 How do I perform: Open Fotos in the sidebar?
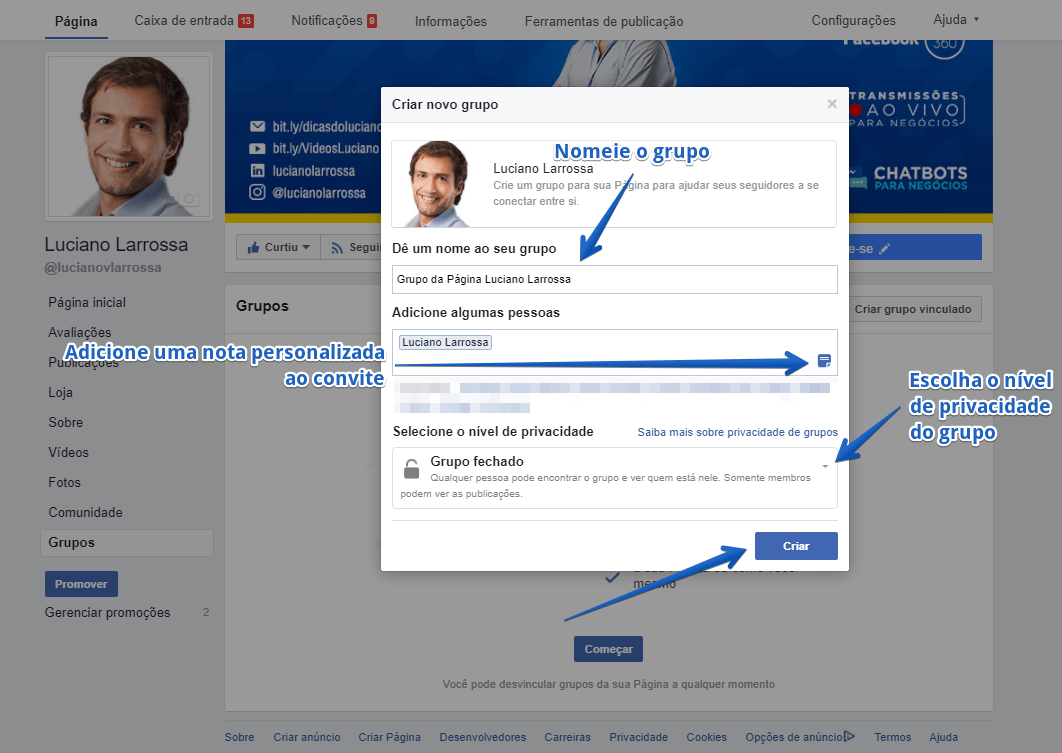64,482
